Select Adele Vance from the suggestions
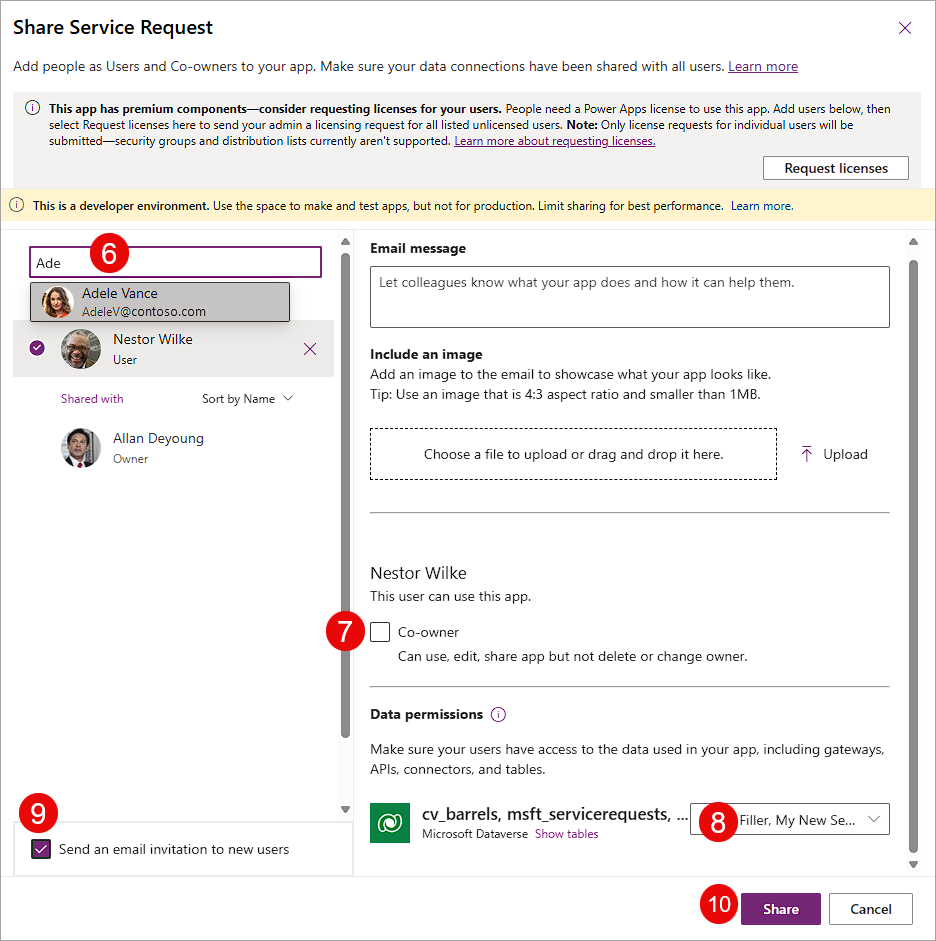This screenshot has height=941, width=936. [x=160, y=302]
